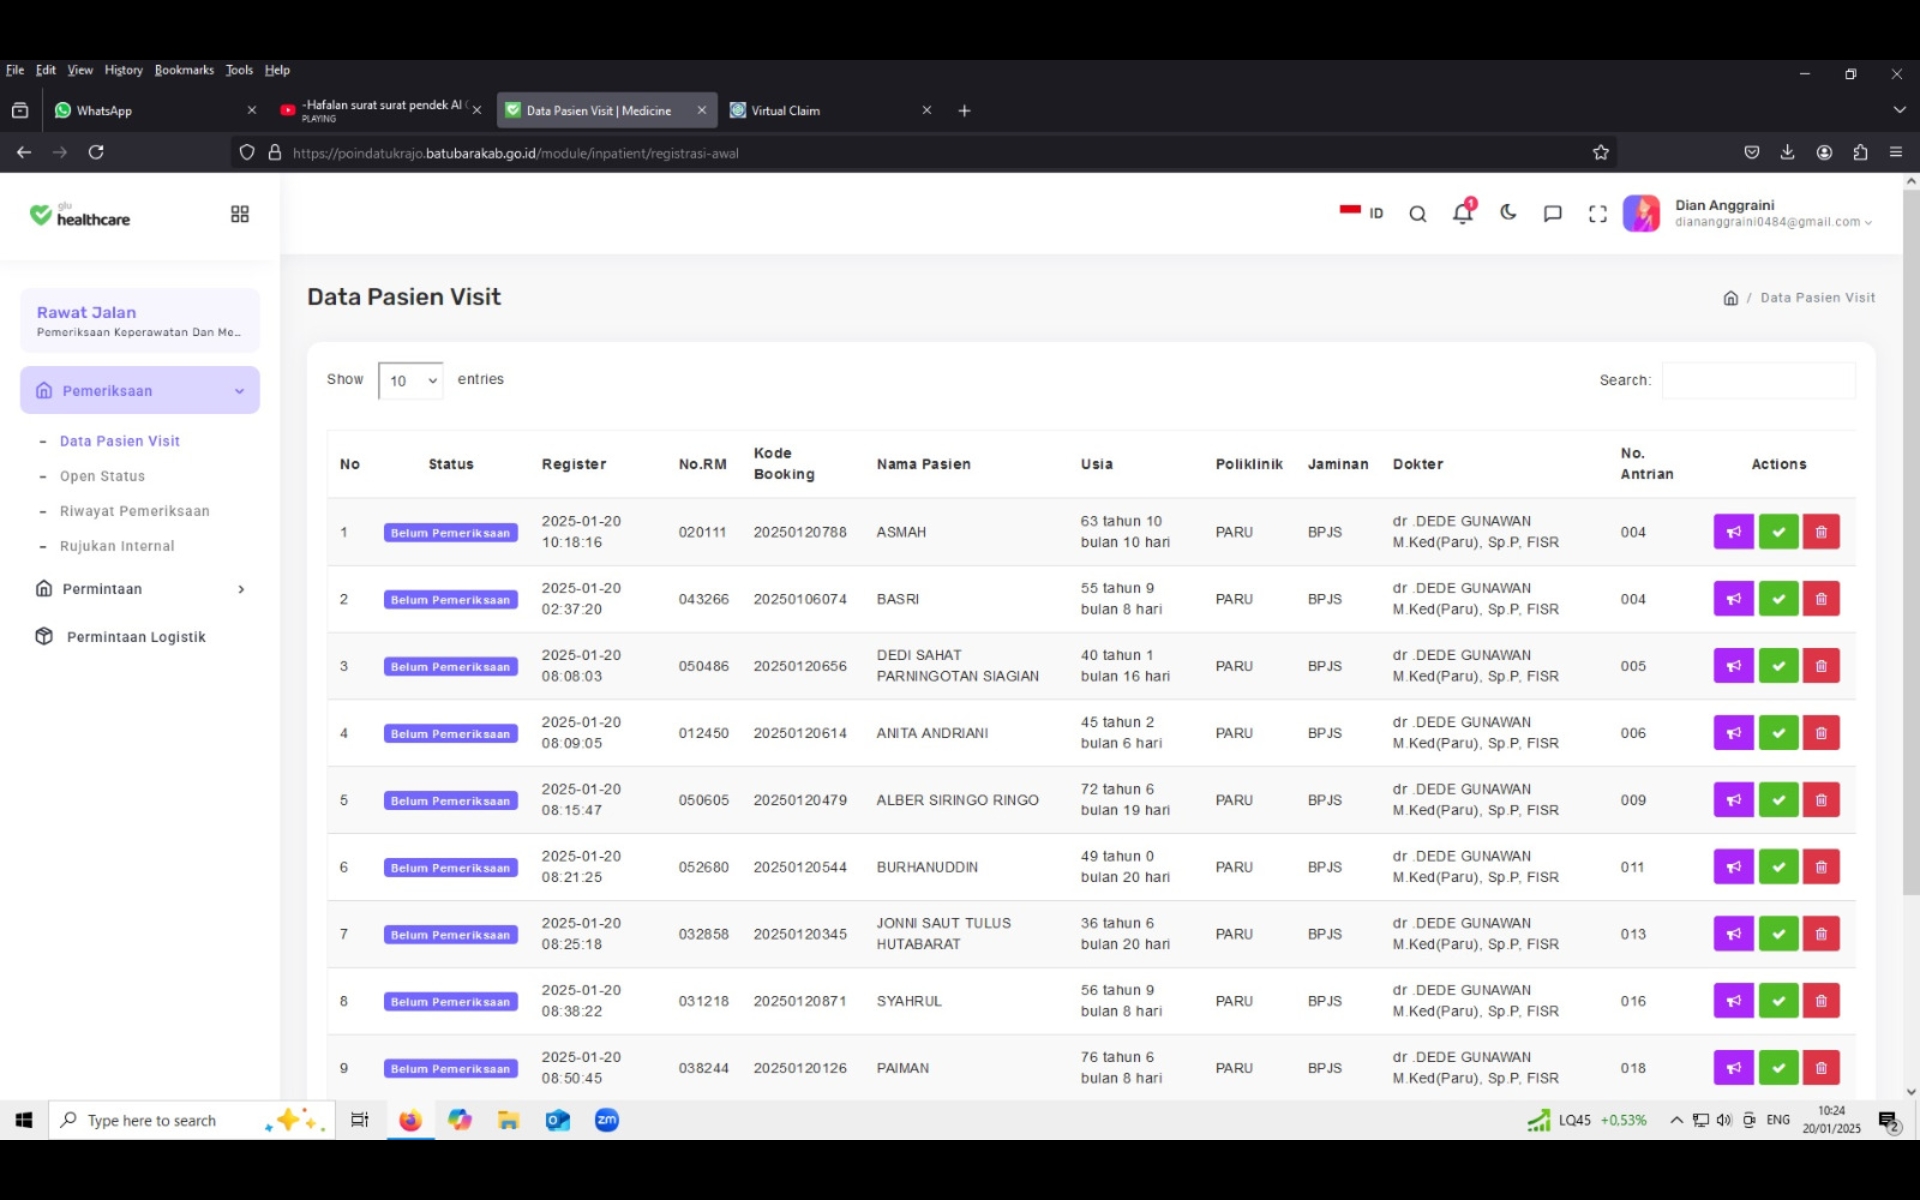Click the fullscreen icon in header
Screen dimensions: 1920x1200
[x=1597, y=214]
